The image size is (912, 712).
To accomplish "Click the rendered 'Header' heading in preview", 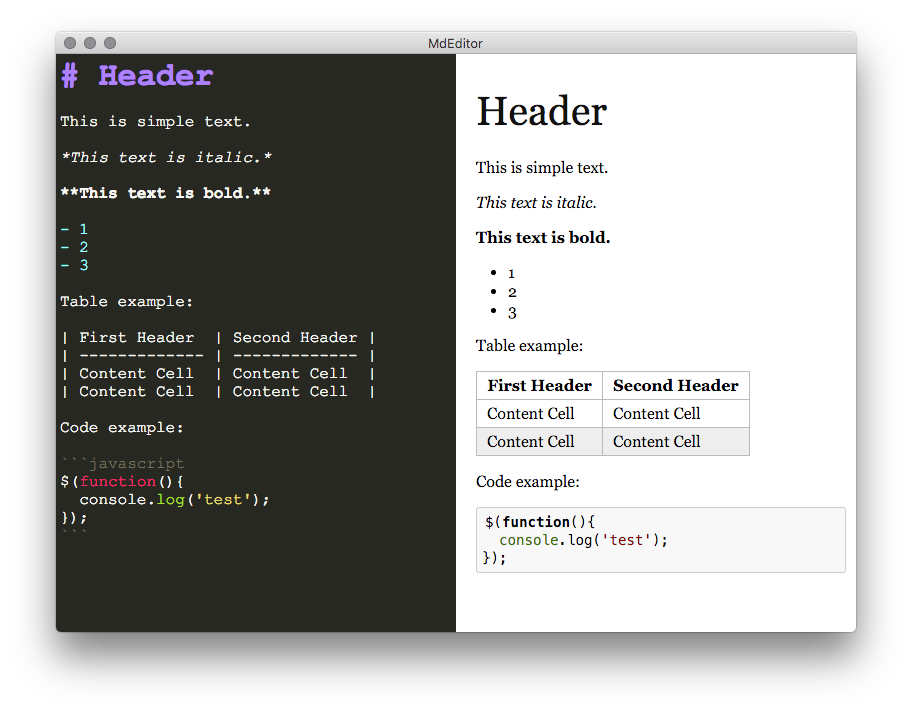I will [542, 111].
